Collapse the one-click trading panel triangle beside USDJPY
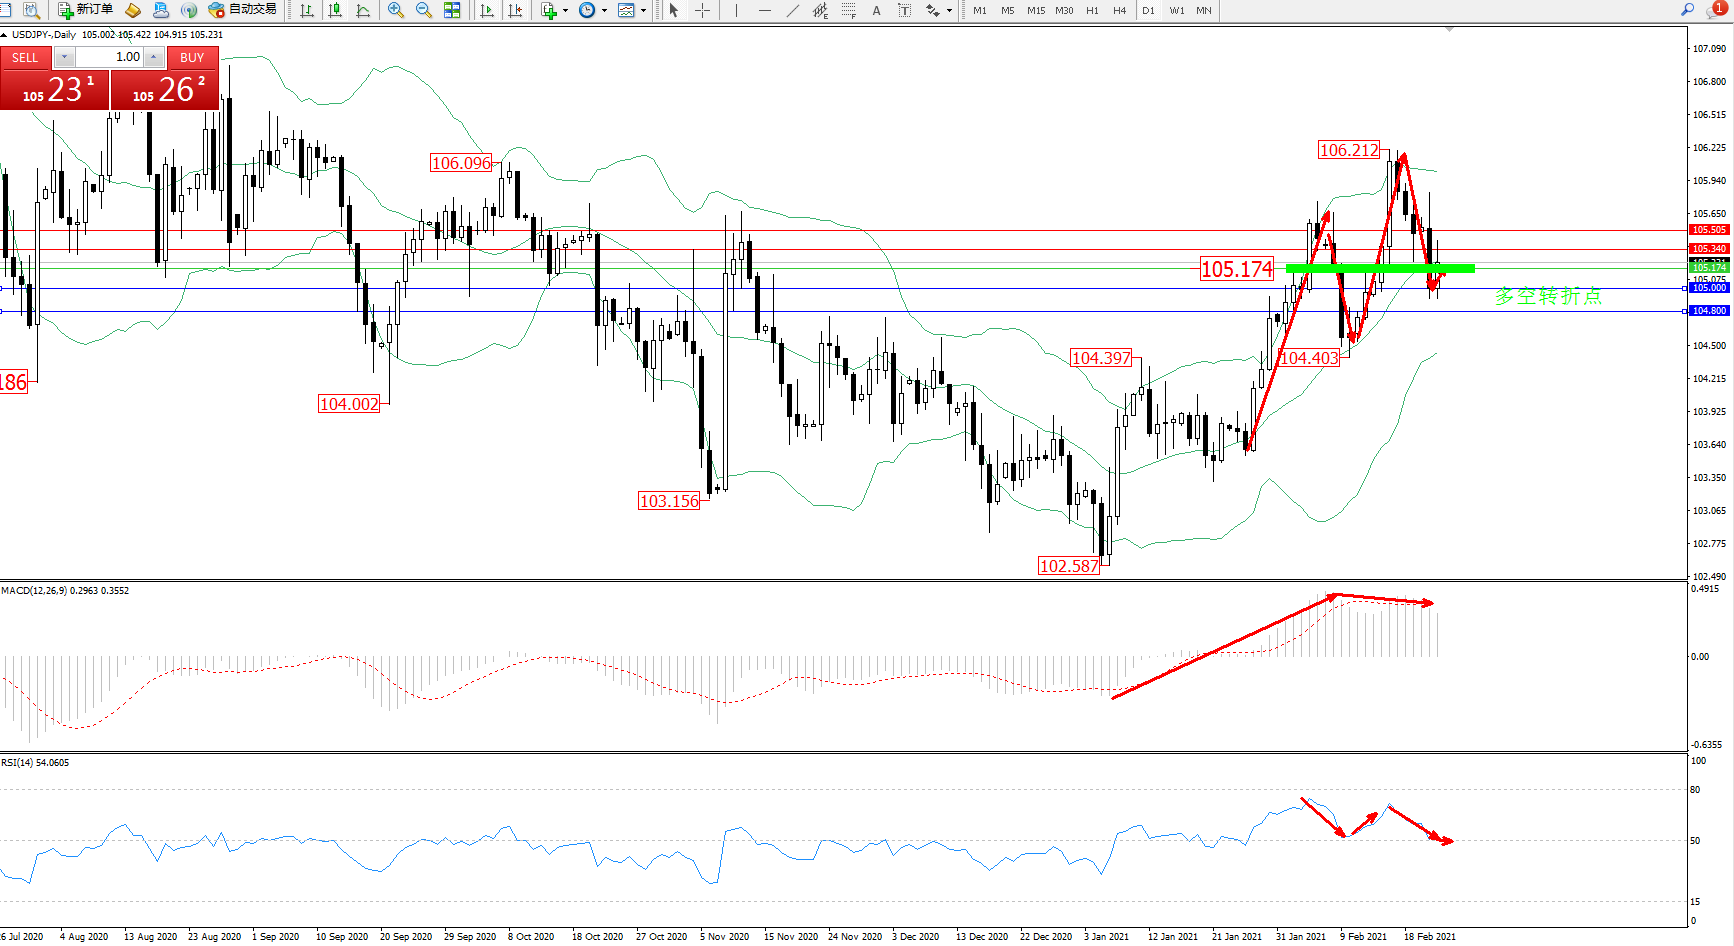Screen dimensions: 1734x946 pyautogui.click(x=5, y=35)
